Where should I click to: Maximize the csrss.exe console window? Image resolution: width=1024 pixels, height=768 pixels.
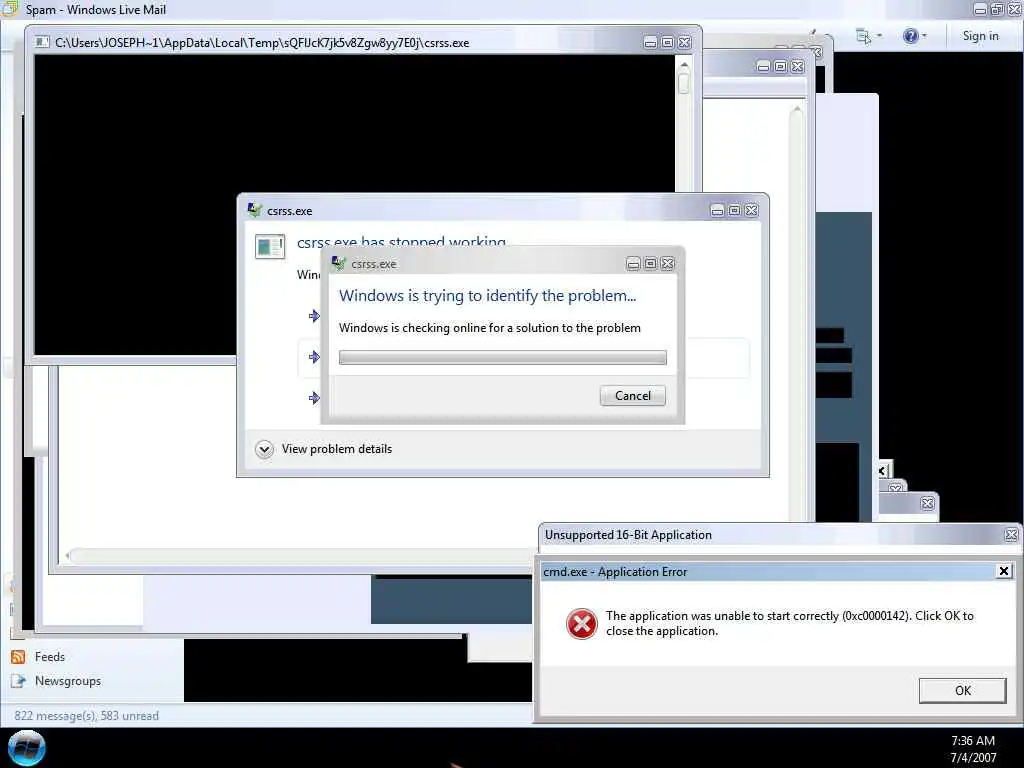coord(667,42)
